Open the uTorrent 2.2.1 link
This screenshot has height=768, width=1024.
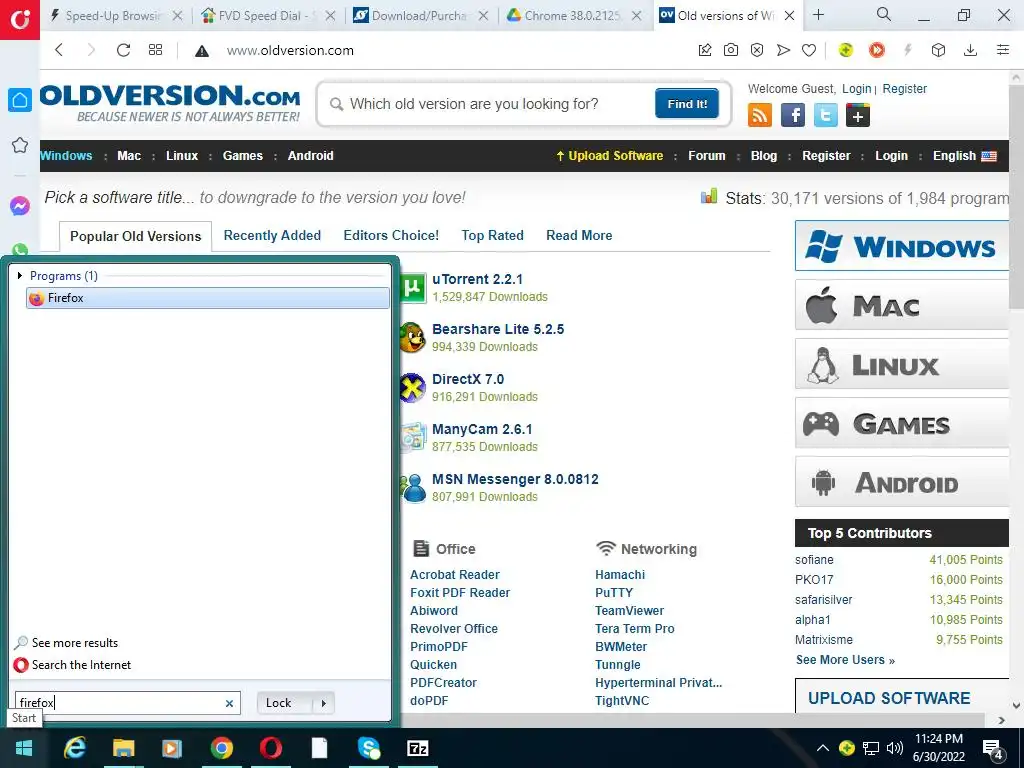[x=477, y=279]
